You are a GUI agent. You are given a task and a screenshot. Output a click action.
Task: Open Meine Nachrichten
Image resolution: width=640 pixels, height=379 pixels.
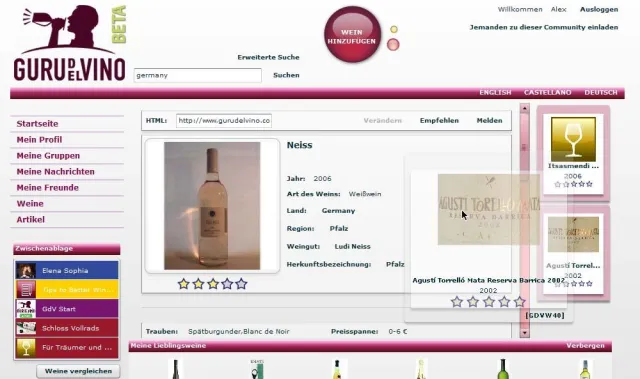pyautogui.click(x=56, y=172)
